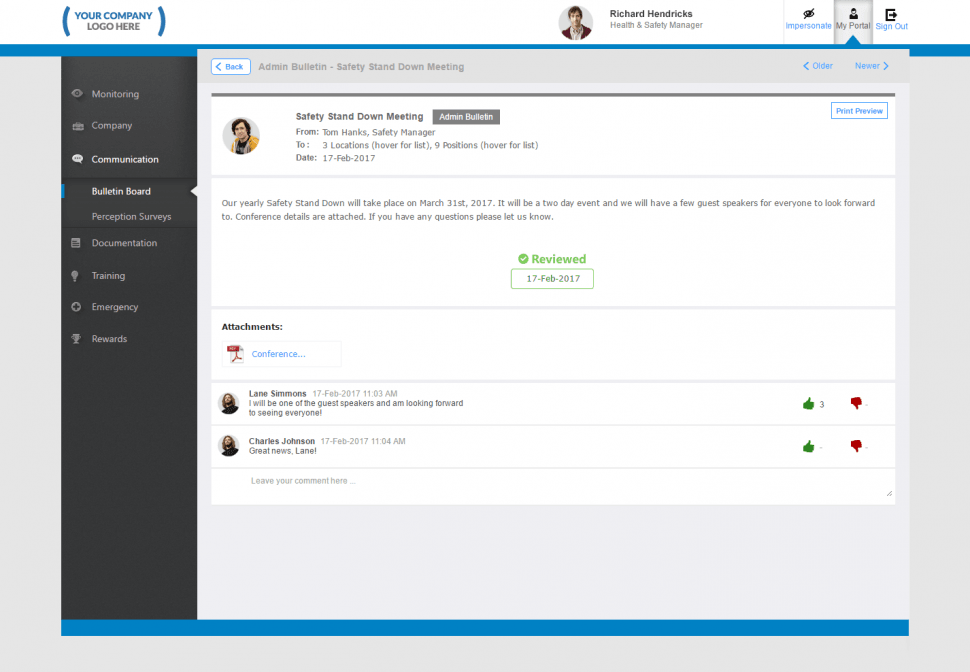The width and height of the screenshot is (970, 672).
Task: Dislike Charles Johnson's comment
Action: [856, 446]
